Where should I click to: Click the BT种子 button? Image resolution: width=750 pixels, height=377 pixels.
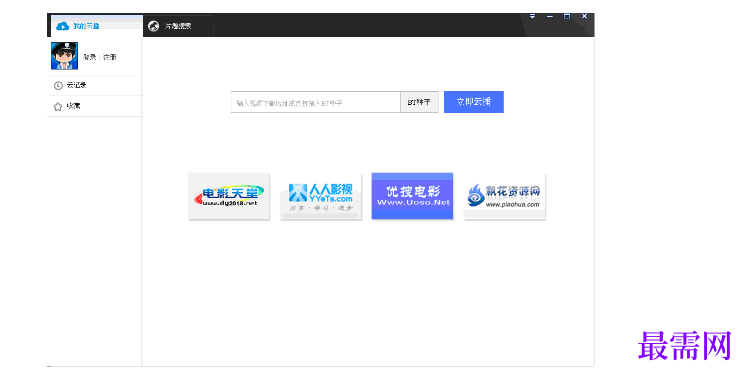tap(419, 102)
